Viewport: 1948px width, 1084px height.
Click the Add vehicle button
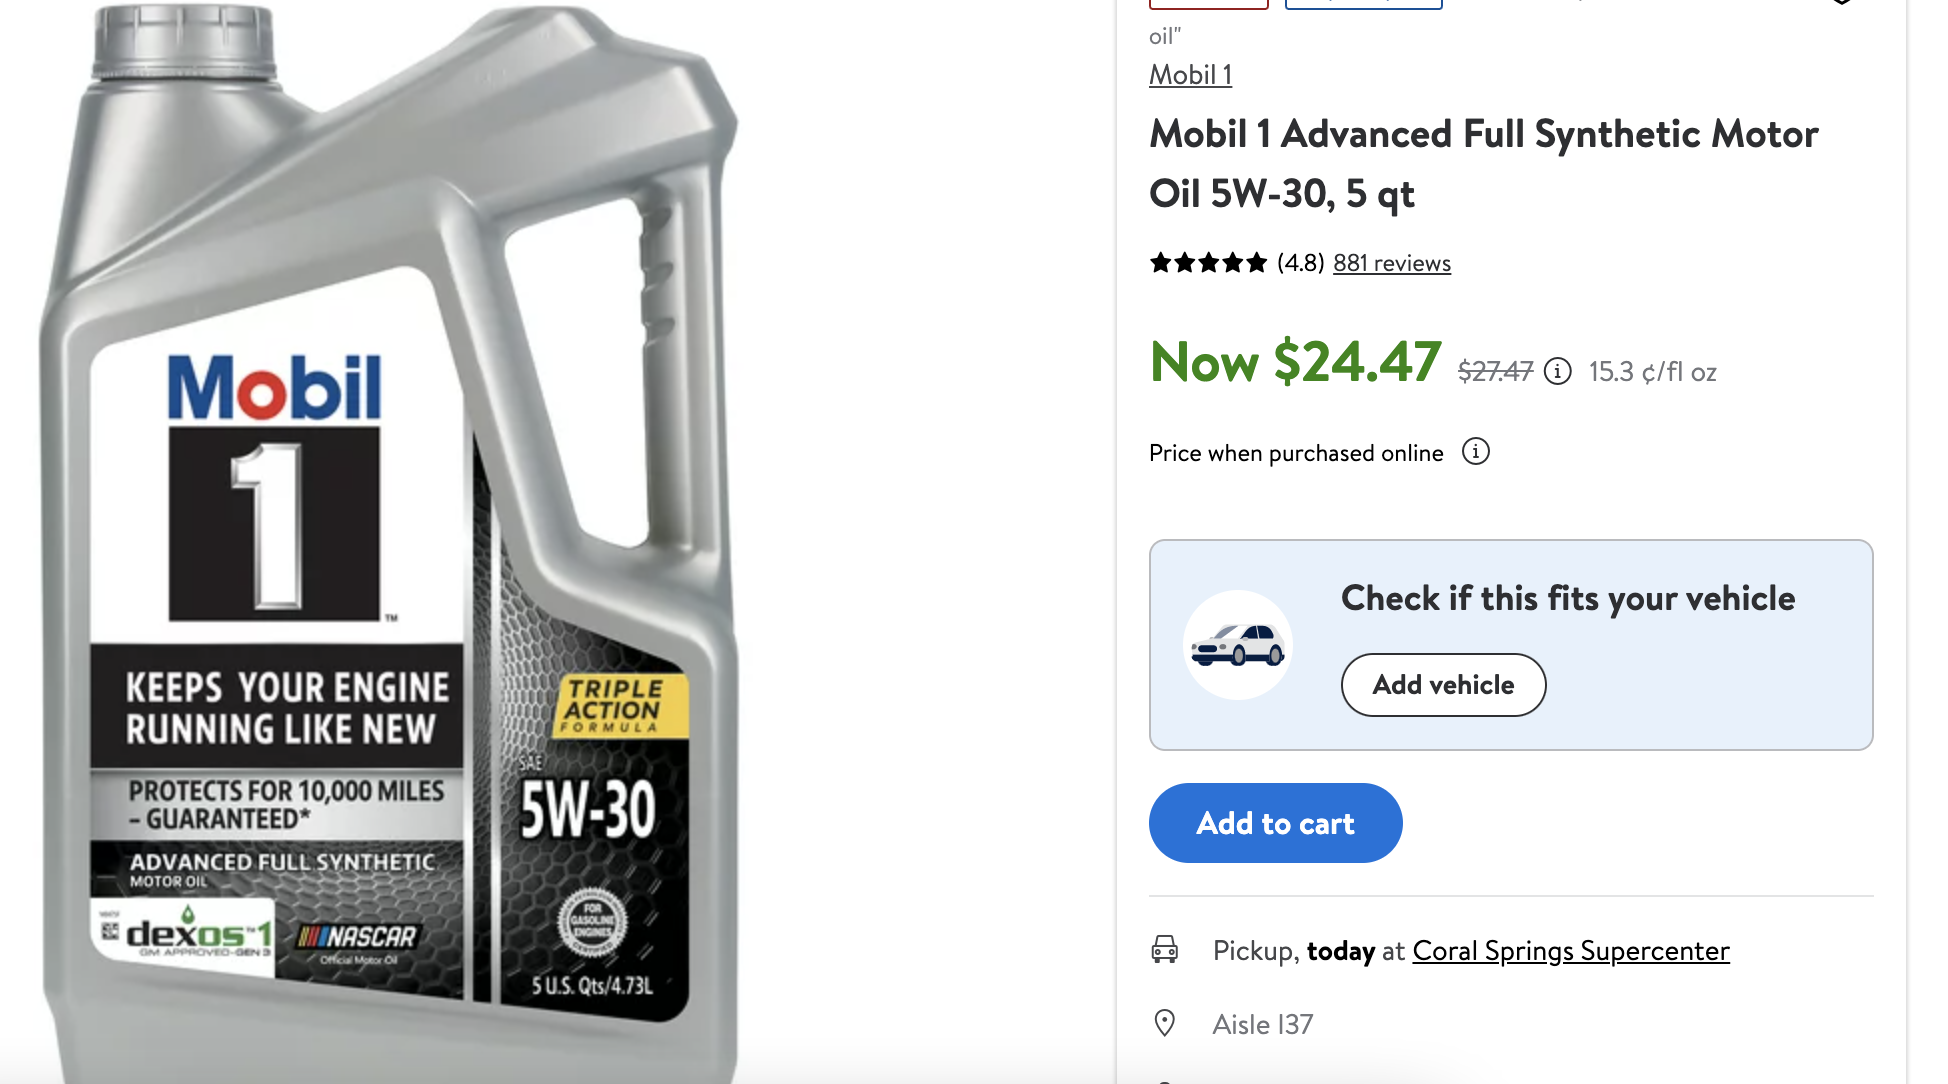[1443, 685]
